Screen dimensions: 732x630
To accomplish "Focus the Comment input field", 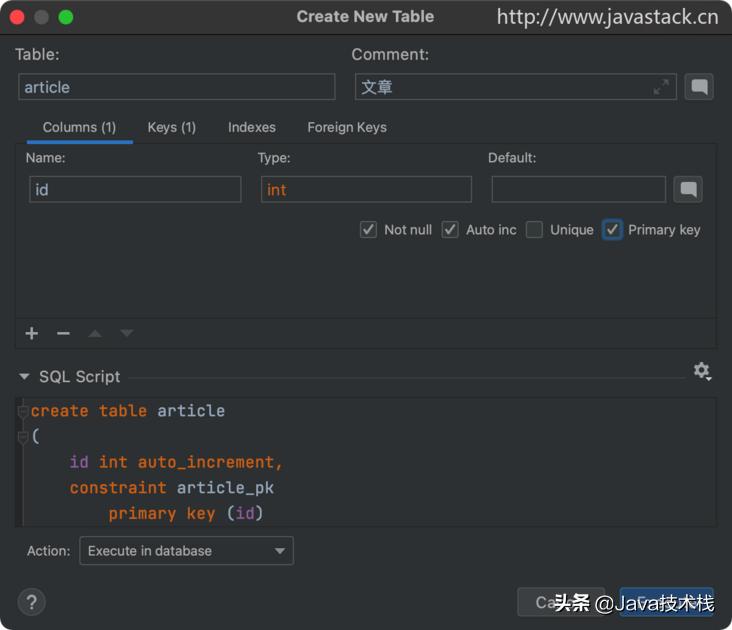I will coord(515,87).
